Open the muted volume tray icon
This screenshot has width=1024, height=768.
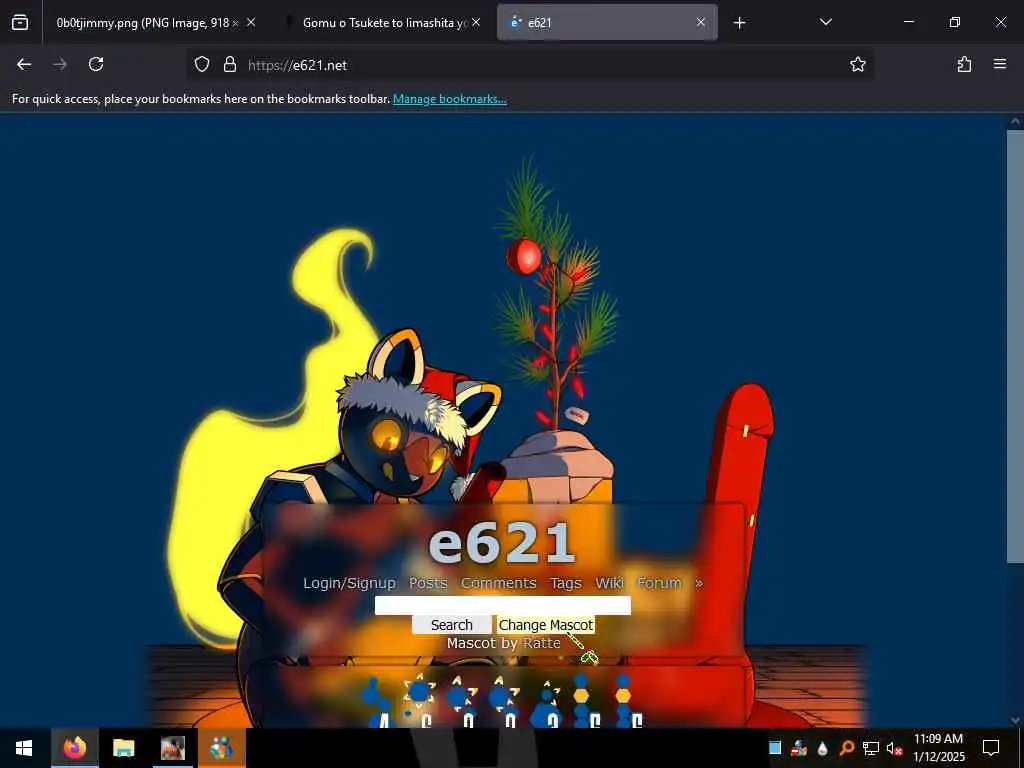pos(895,748)
